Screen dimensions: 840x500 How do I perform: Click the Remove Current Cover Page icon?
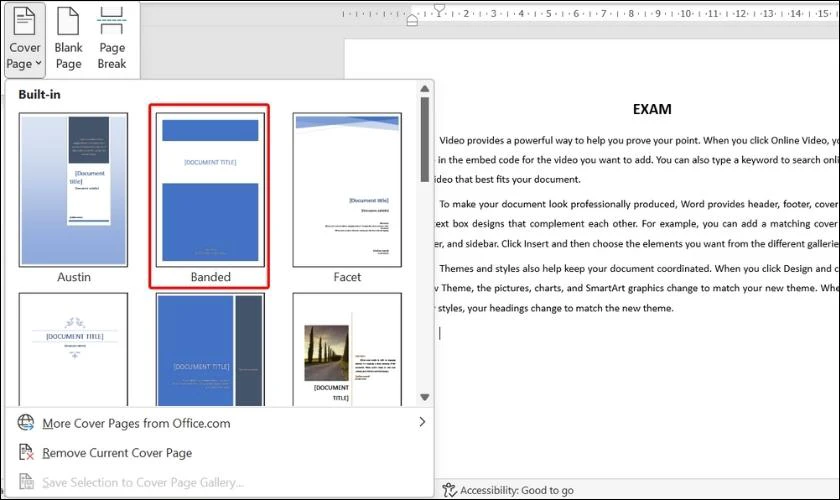coord(26,452)
